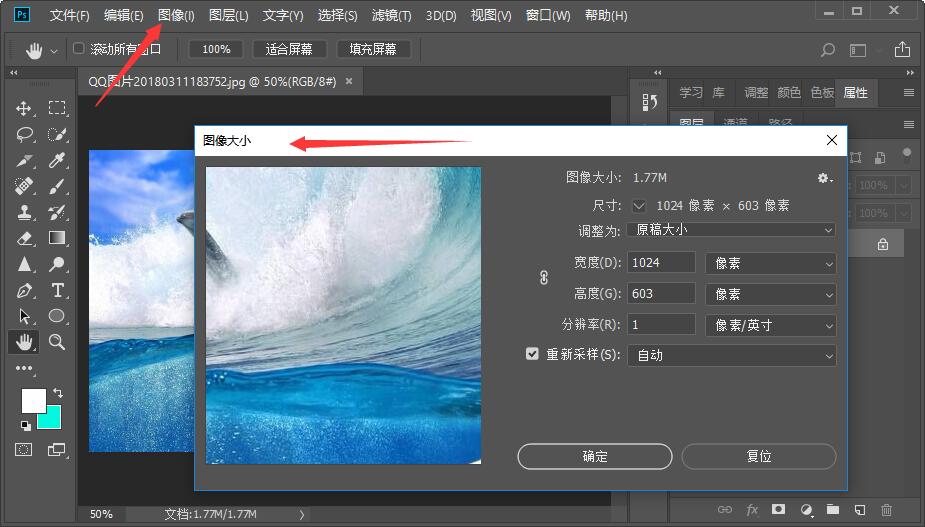
Task: Click the Fill Screen button
Action: [x=373, y=49]
